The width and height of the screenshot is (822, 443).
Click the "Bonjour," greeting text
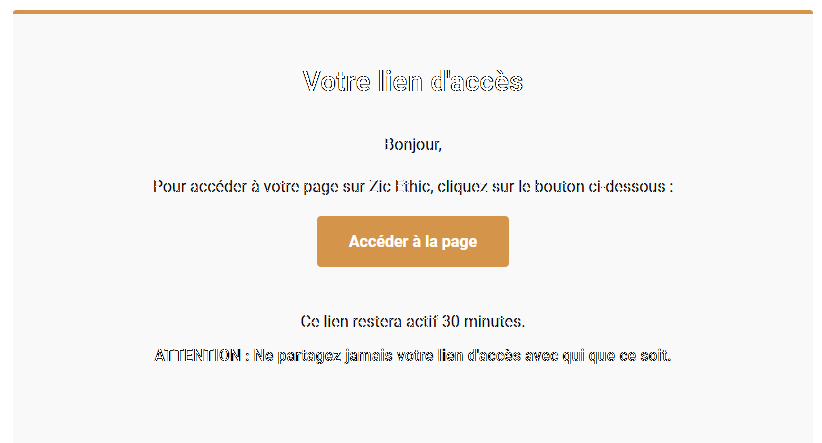coord(412,145)
